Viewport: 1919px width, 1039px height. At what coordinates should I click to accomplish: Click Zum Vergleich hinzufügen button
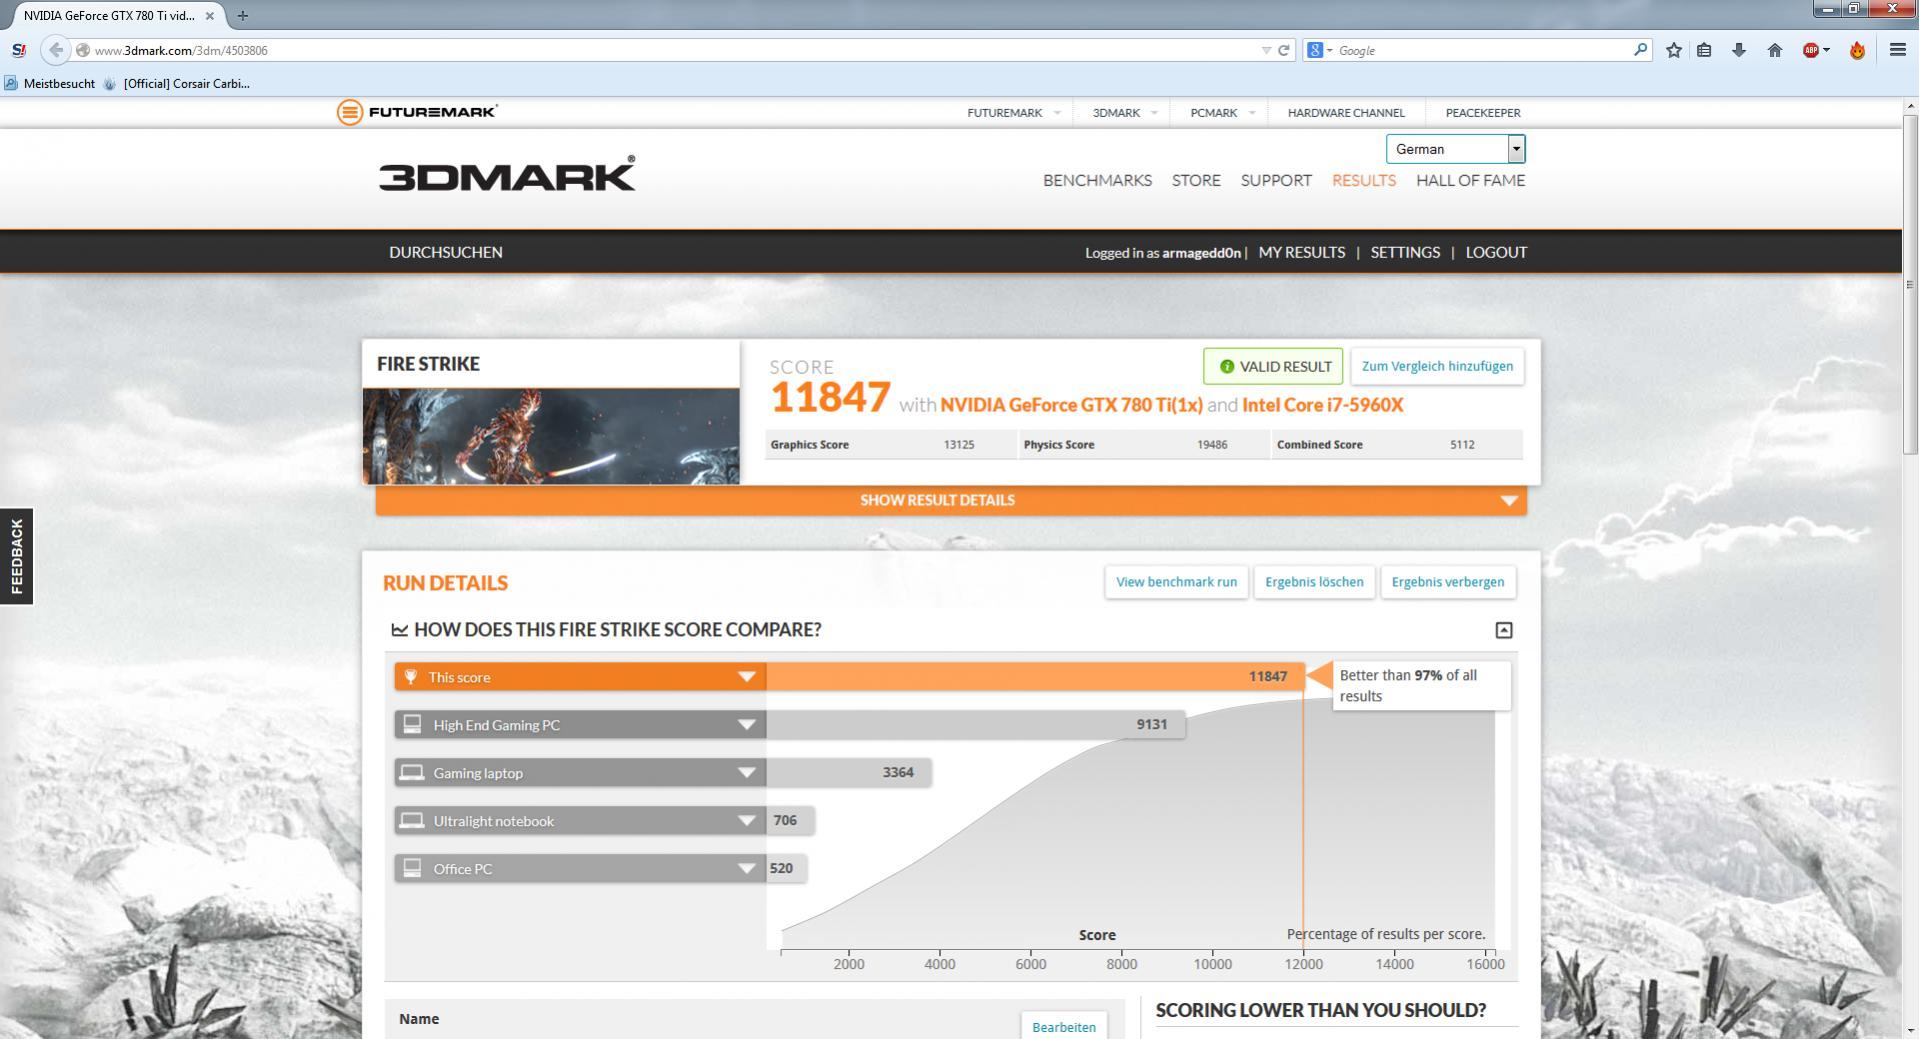point(1437,366)
